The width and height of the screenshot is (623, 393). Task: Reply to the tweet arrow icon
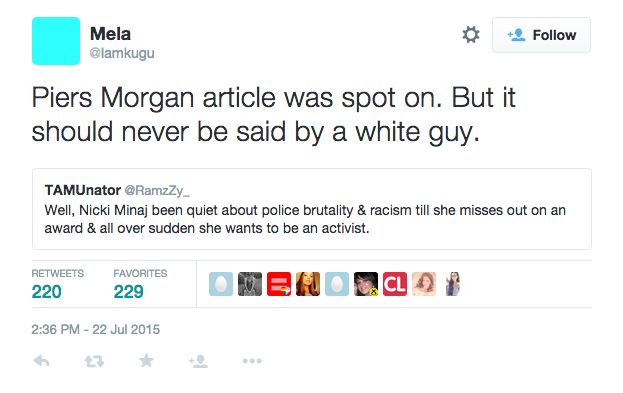(41, 361)
